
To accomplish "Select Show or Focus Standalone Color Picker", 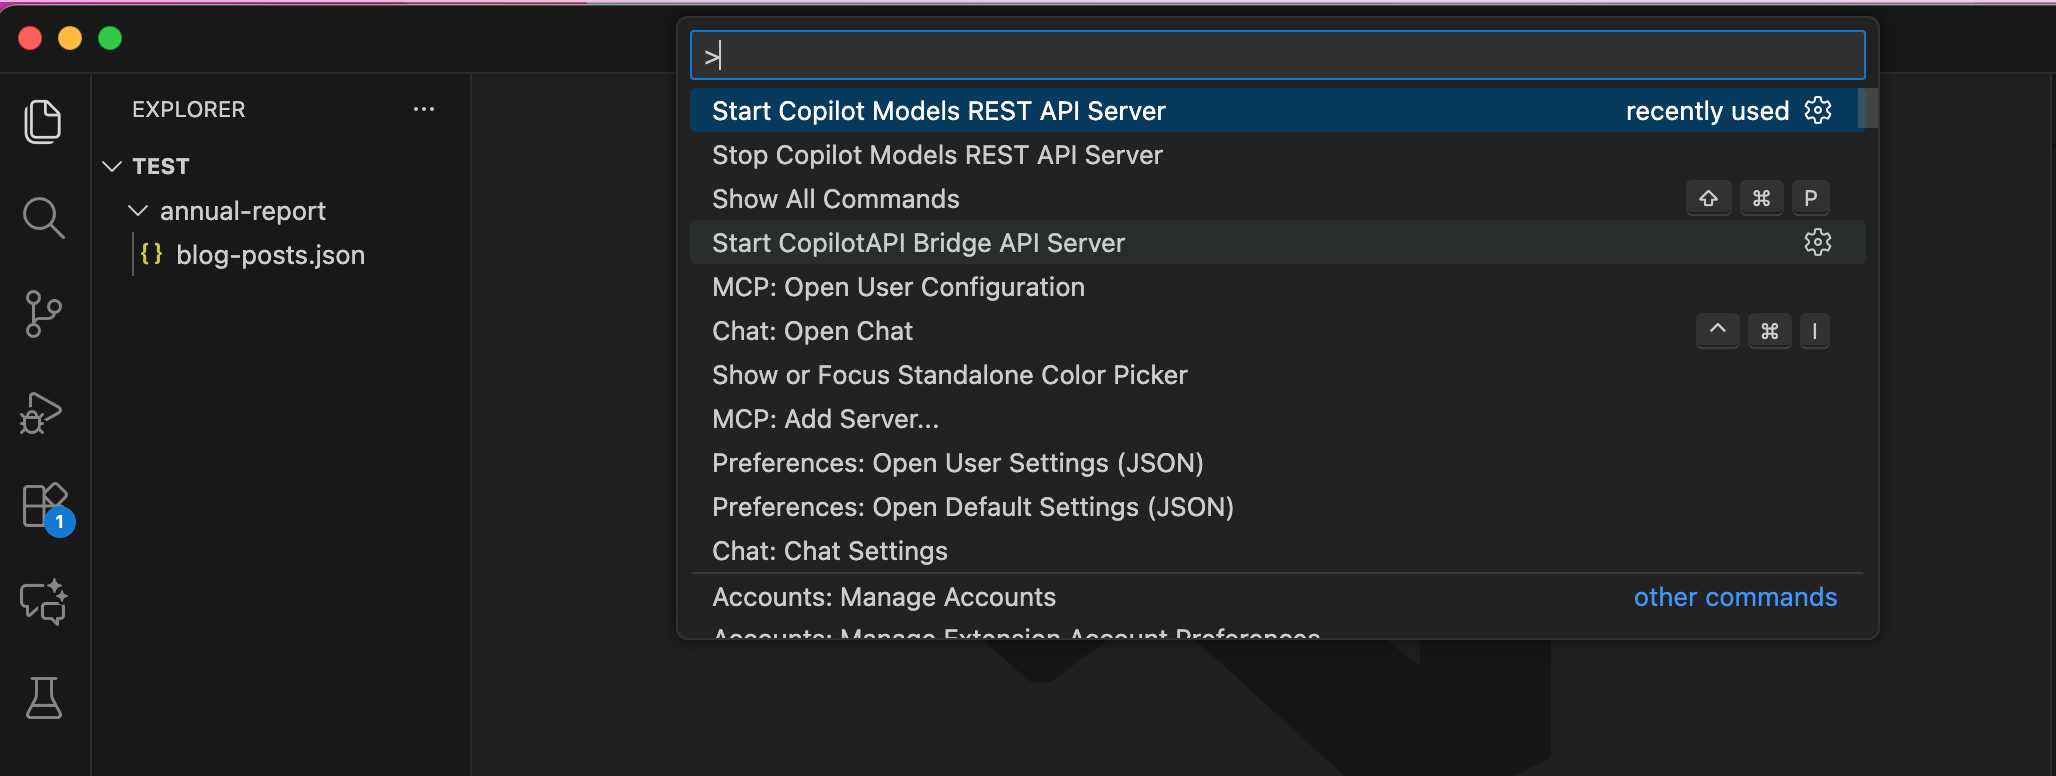I will point(949,375).
